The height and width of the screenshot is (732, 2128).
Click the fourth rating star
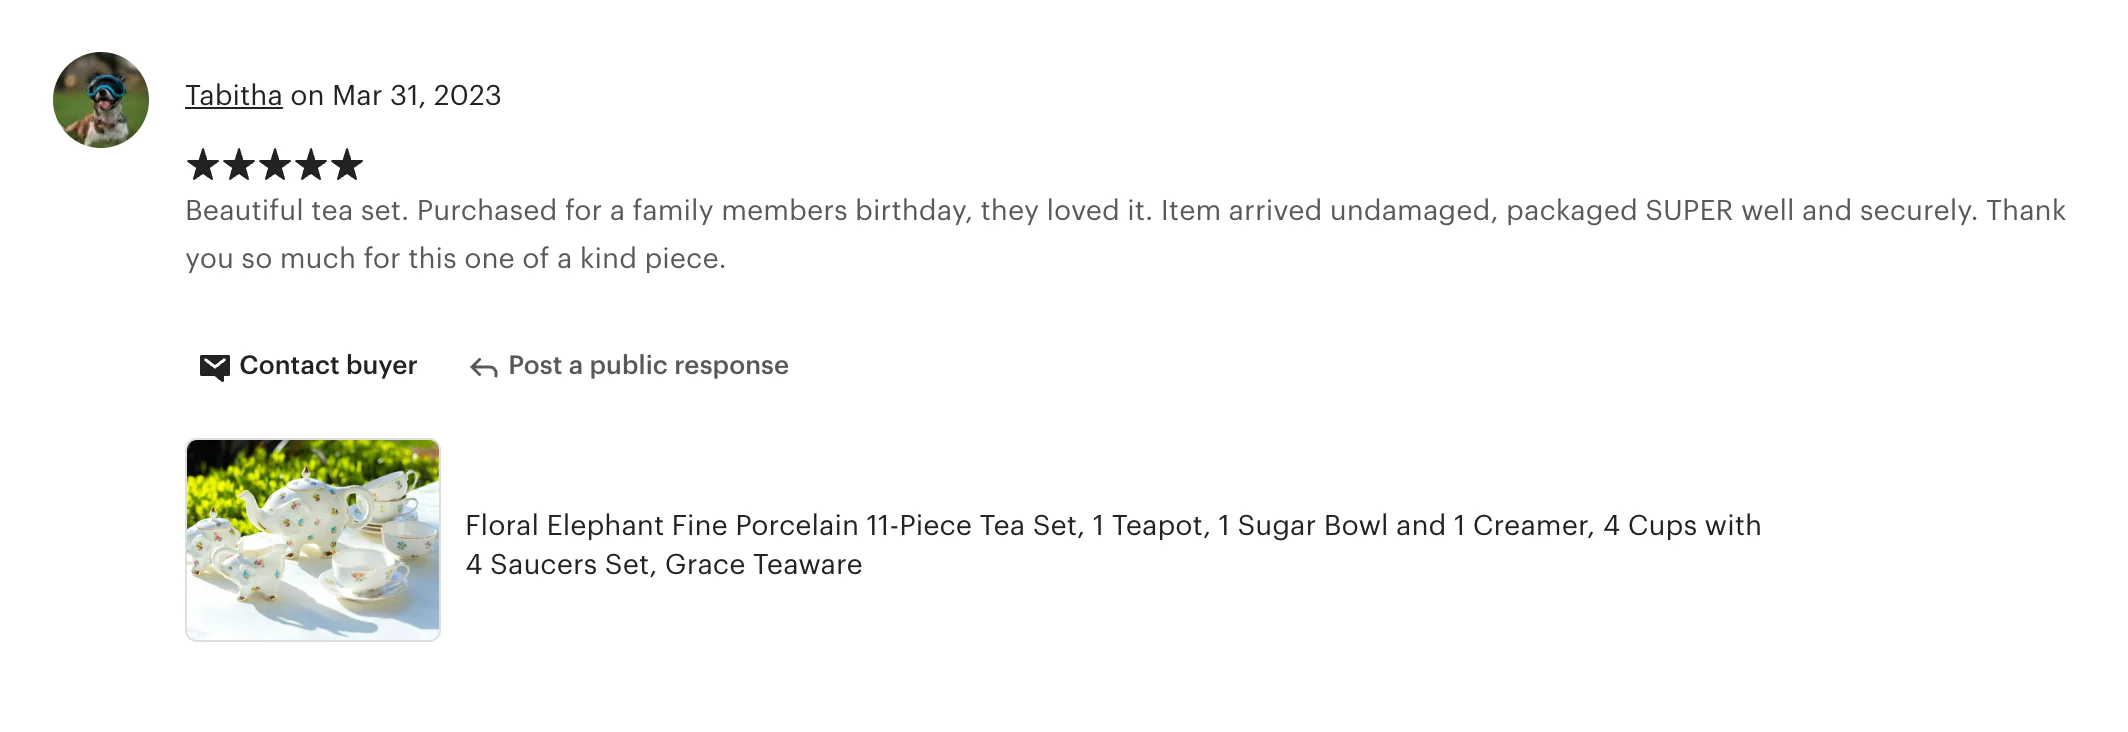coord(311,165)
